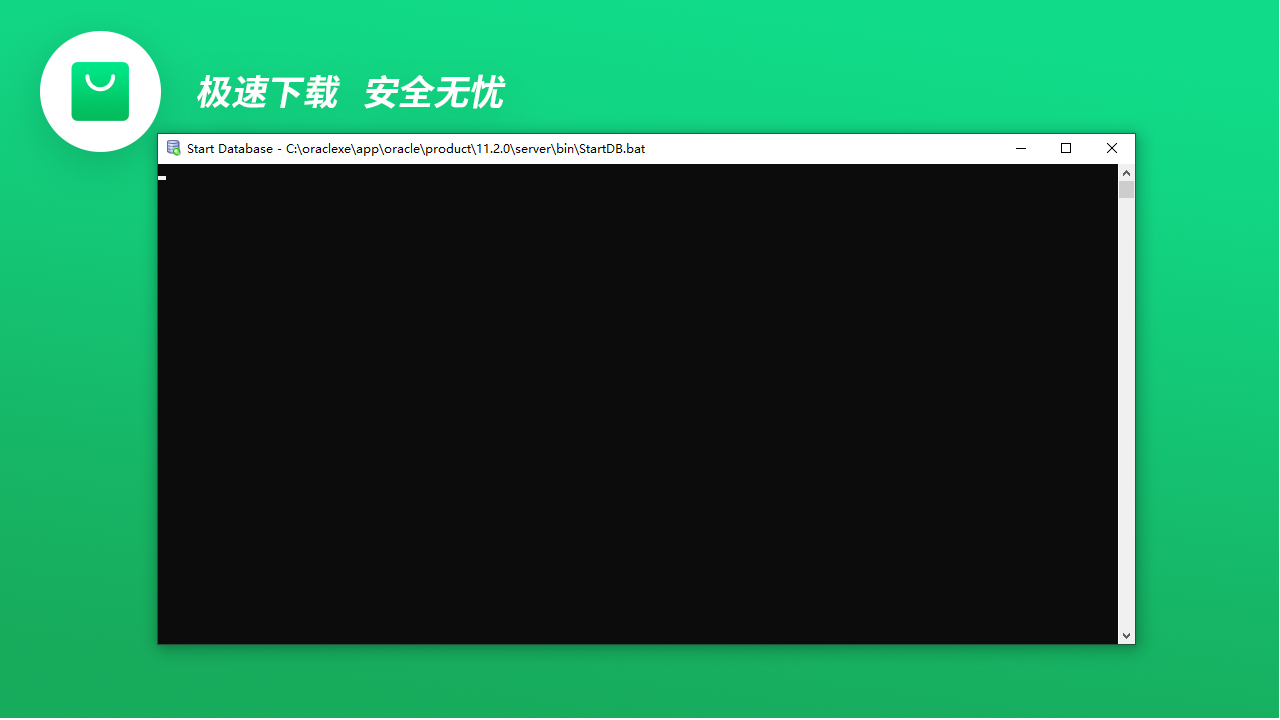
Task: Click the blinking cursor block in the console
Action: tap(162, 177)
